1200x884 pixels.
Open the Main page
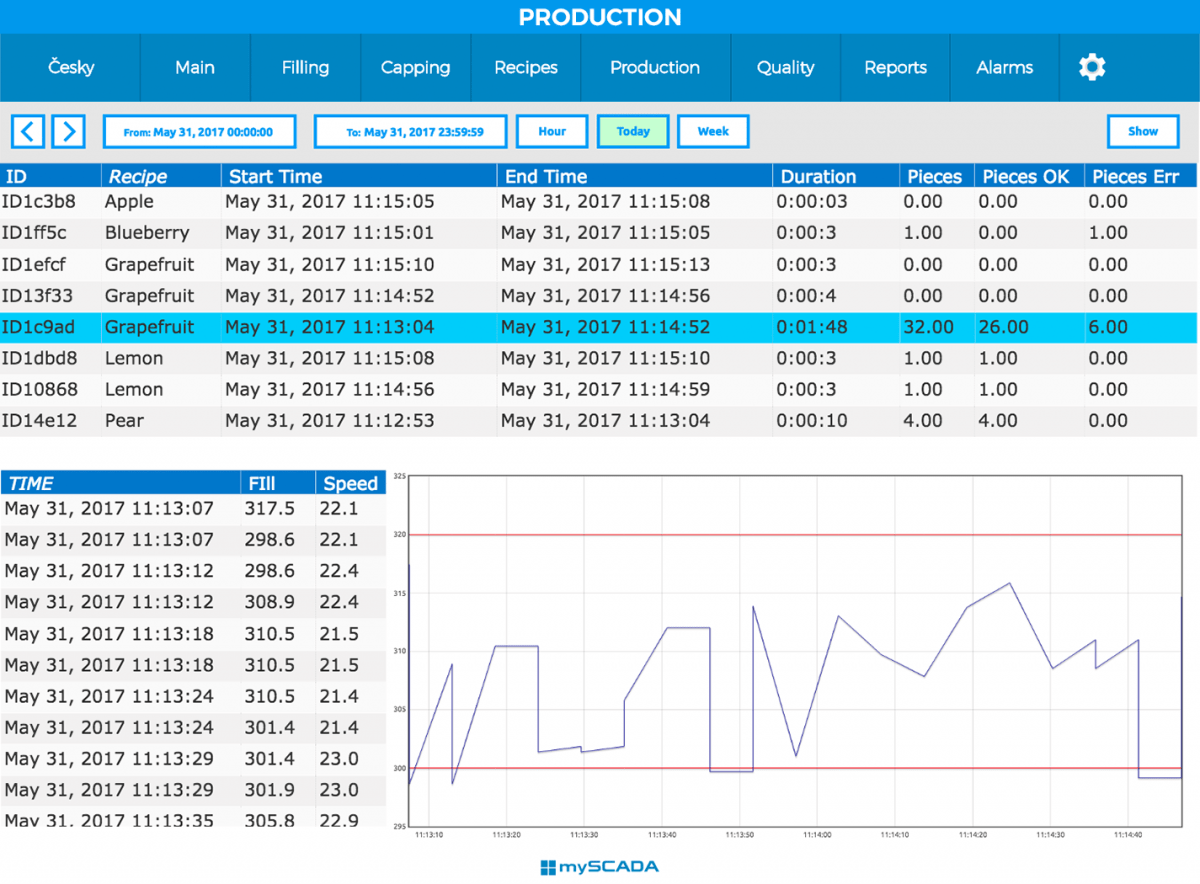pyautogui.click(x=195, y=67)
